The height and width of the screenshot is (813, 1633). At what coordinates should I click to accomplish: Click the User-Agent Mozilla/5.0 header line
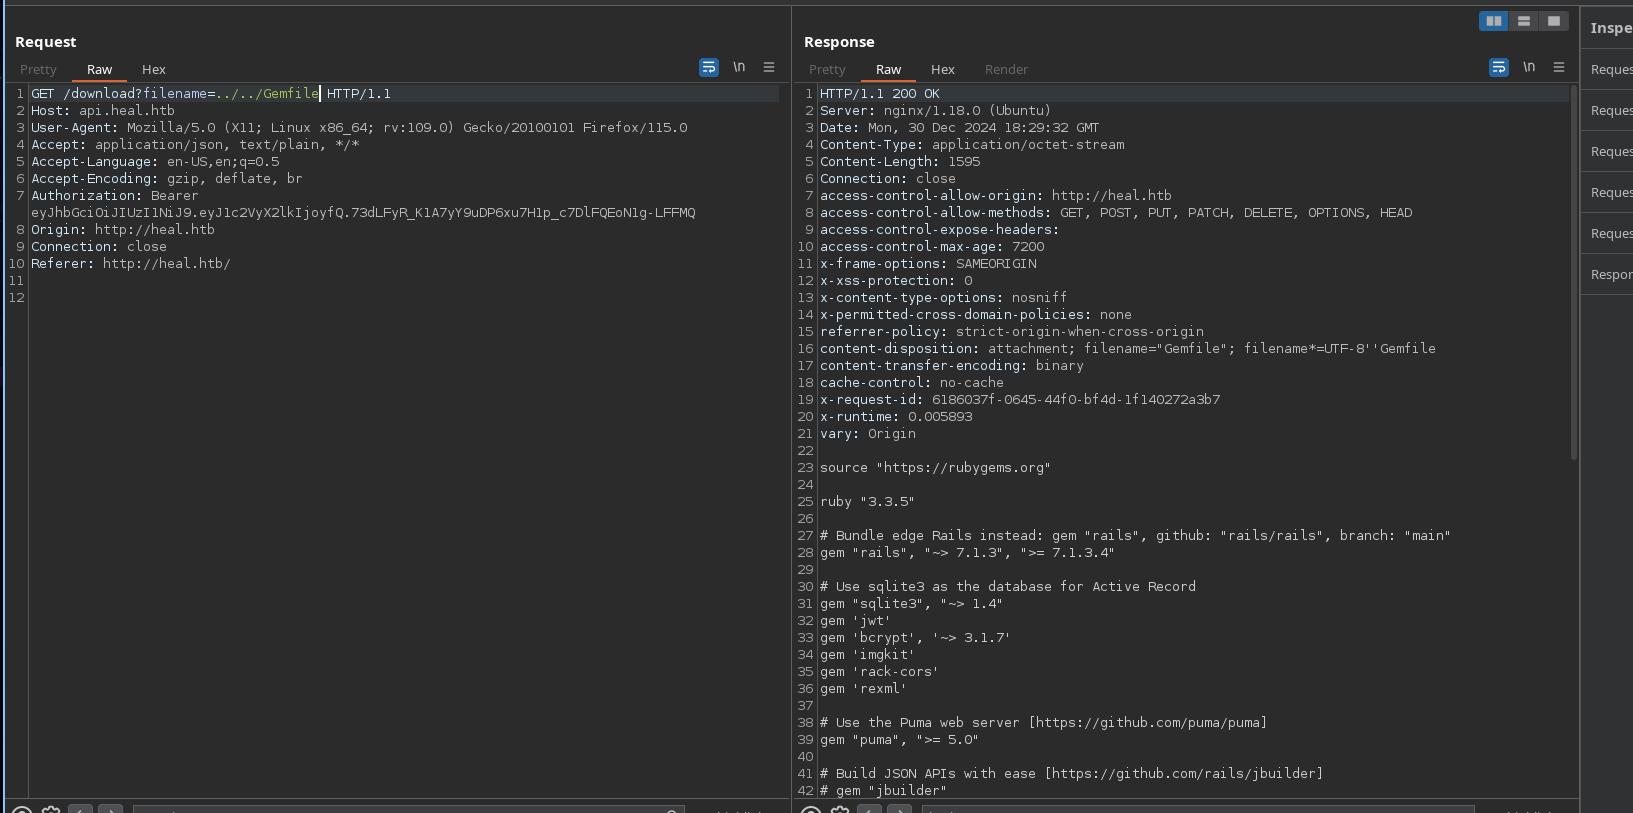pyautogui.click(x=359, y=128)
